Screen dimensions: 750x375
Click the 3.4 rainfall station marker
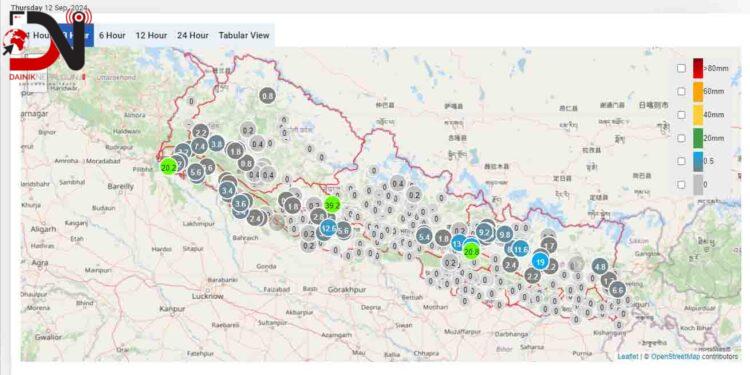point(228,191)
